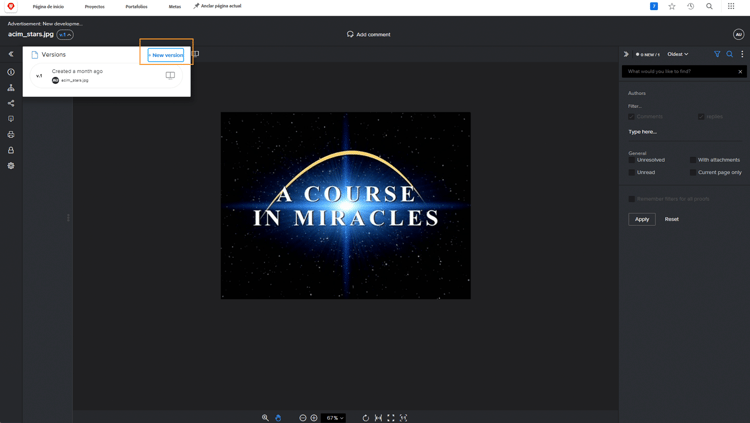Click the fit to page icon
750x423 pixels.
coord(391,418)
